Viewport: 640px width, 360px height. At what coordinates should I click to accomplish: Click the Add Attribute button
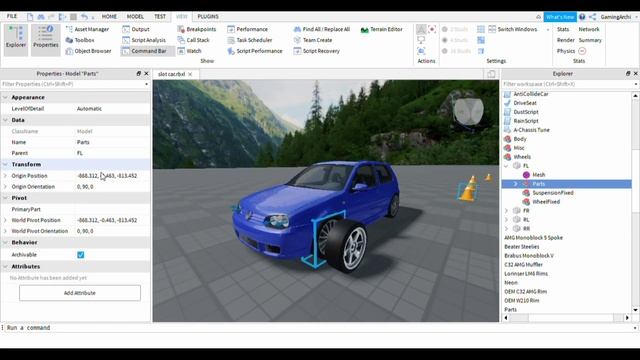click(x=80, y=293)
